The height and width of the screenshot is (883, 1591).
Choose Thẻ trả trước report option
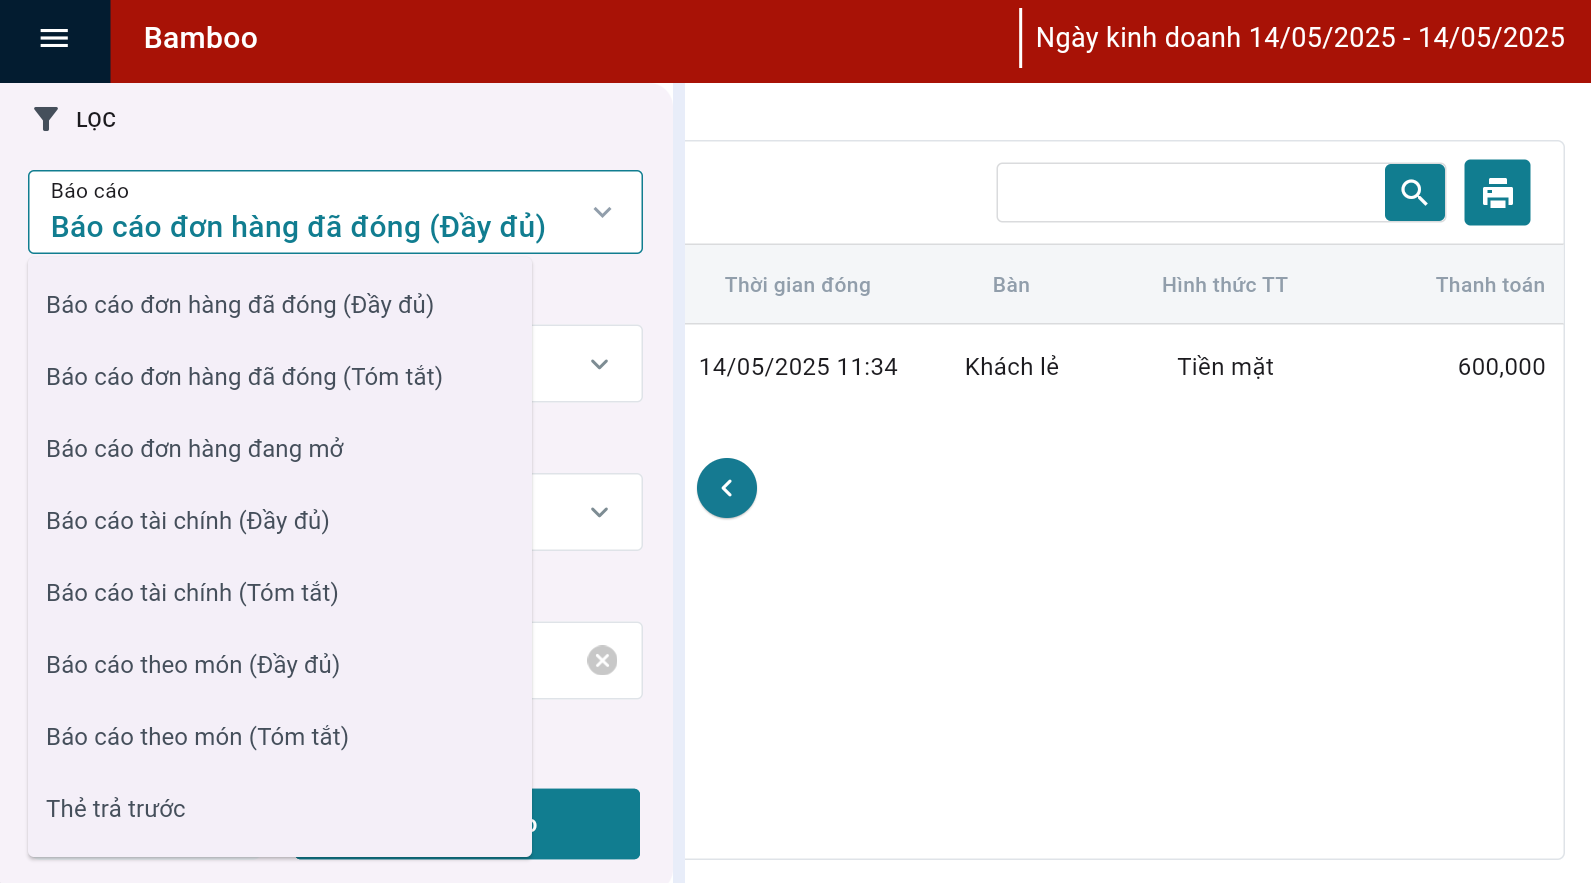tap(116, 809)
